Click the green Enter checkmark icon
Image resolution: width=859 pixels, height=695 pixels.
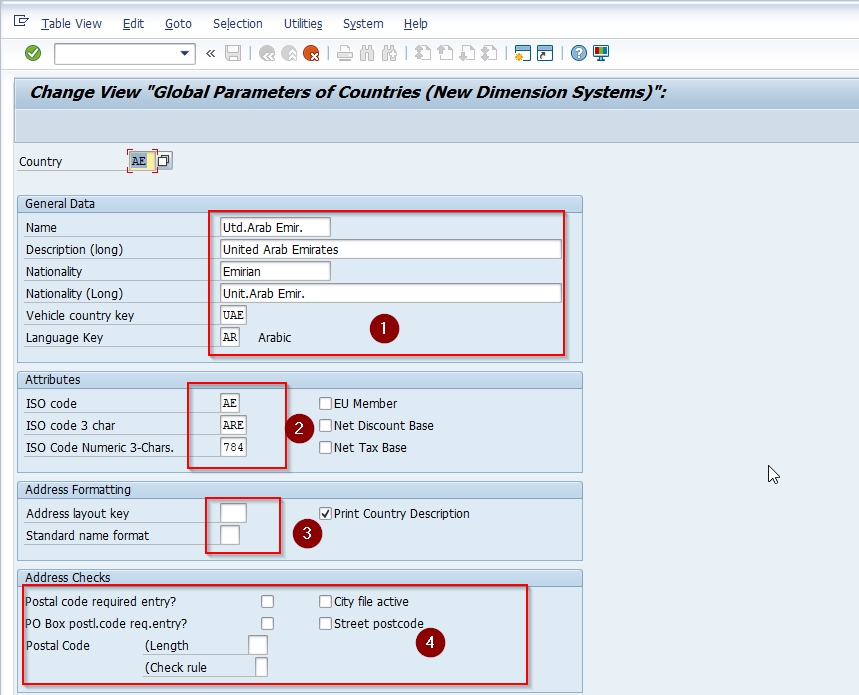[x=33, y=53]
